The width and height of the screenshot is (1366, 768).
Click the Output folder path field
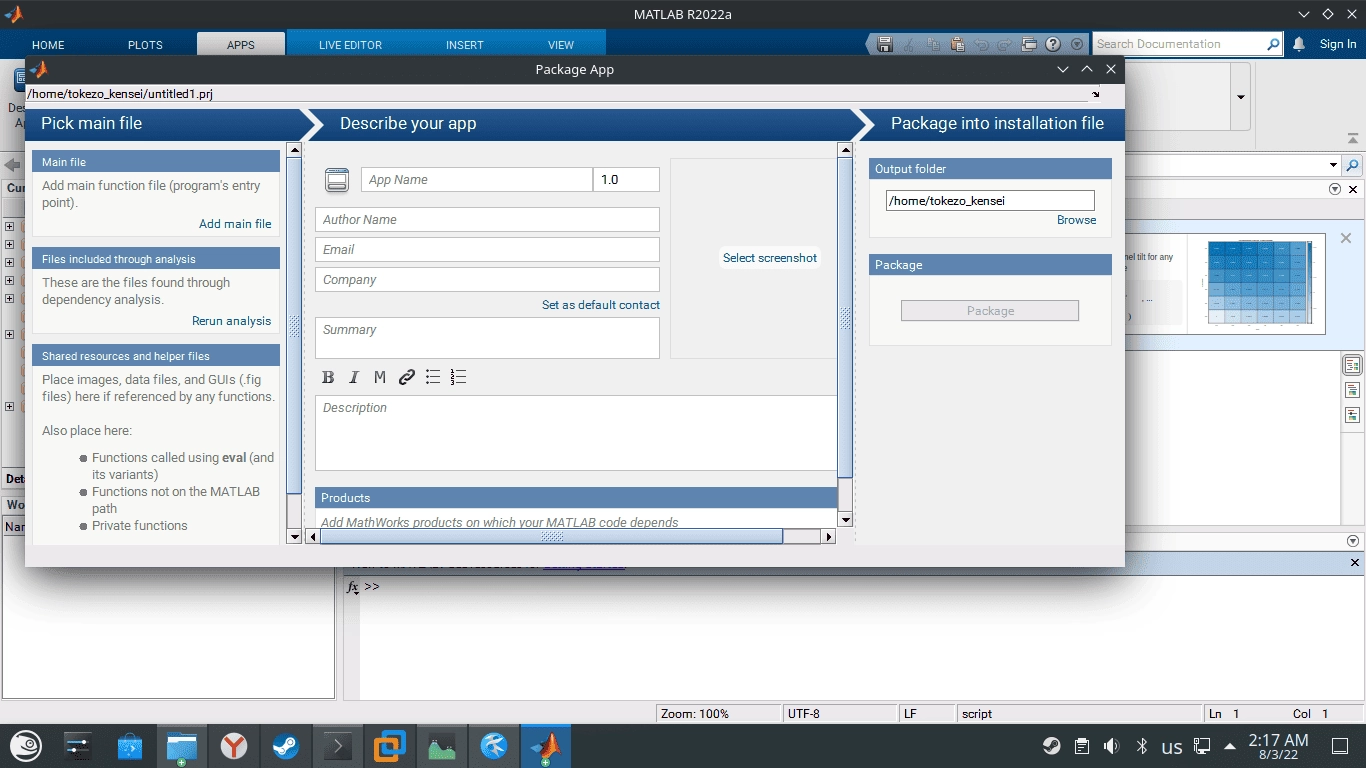click(990, 201)
